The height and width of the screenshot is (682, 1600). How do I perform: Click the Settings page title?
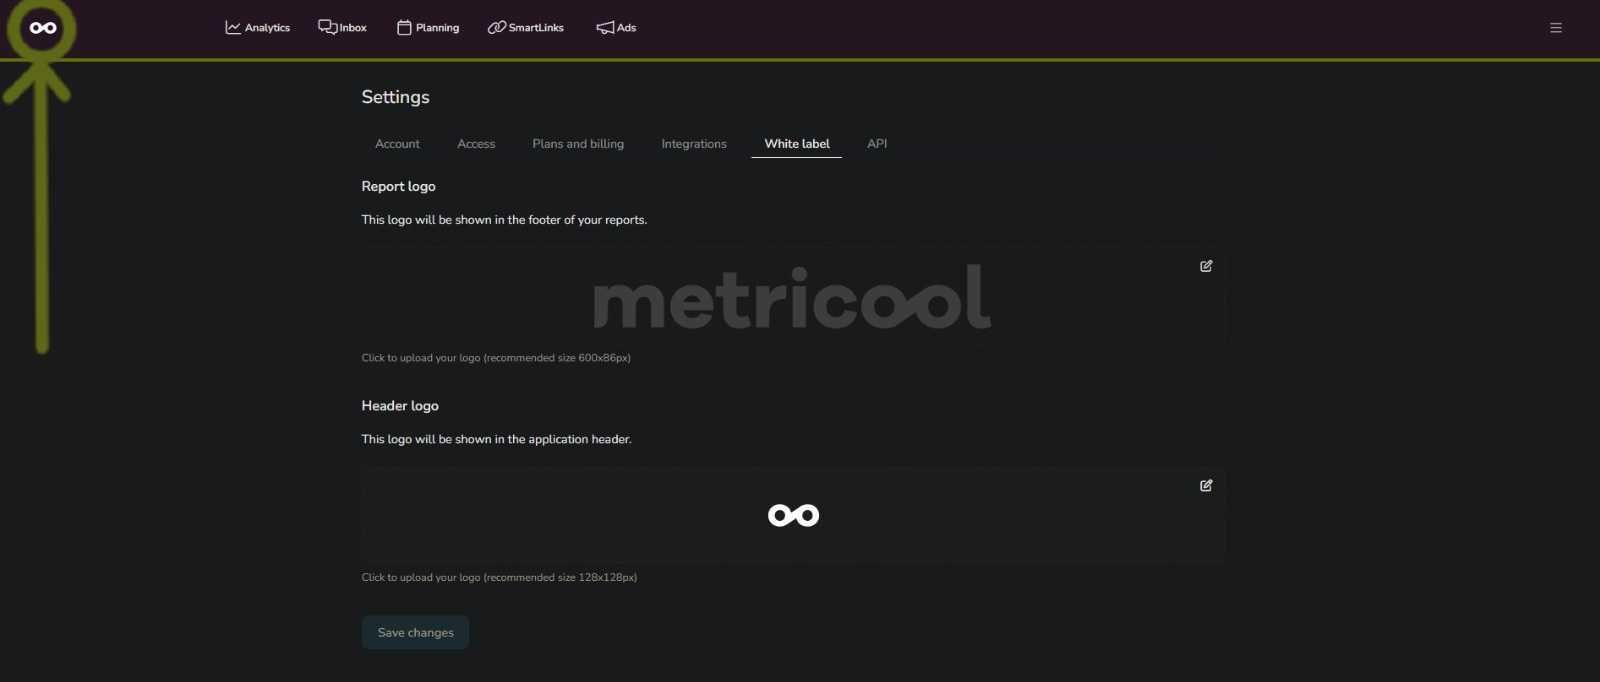point(395,97)
